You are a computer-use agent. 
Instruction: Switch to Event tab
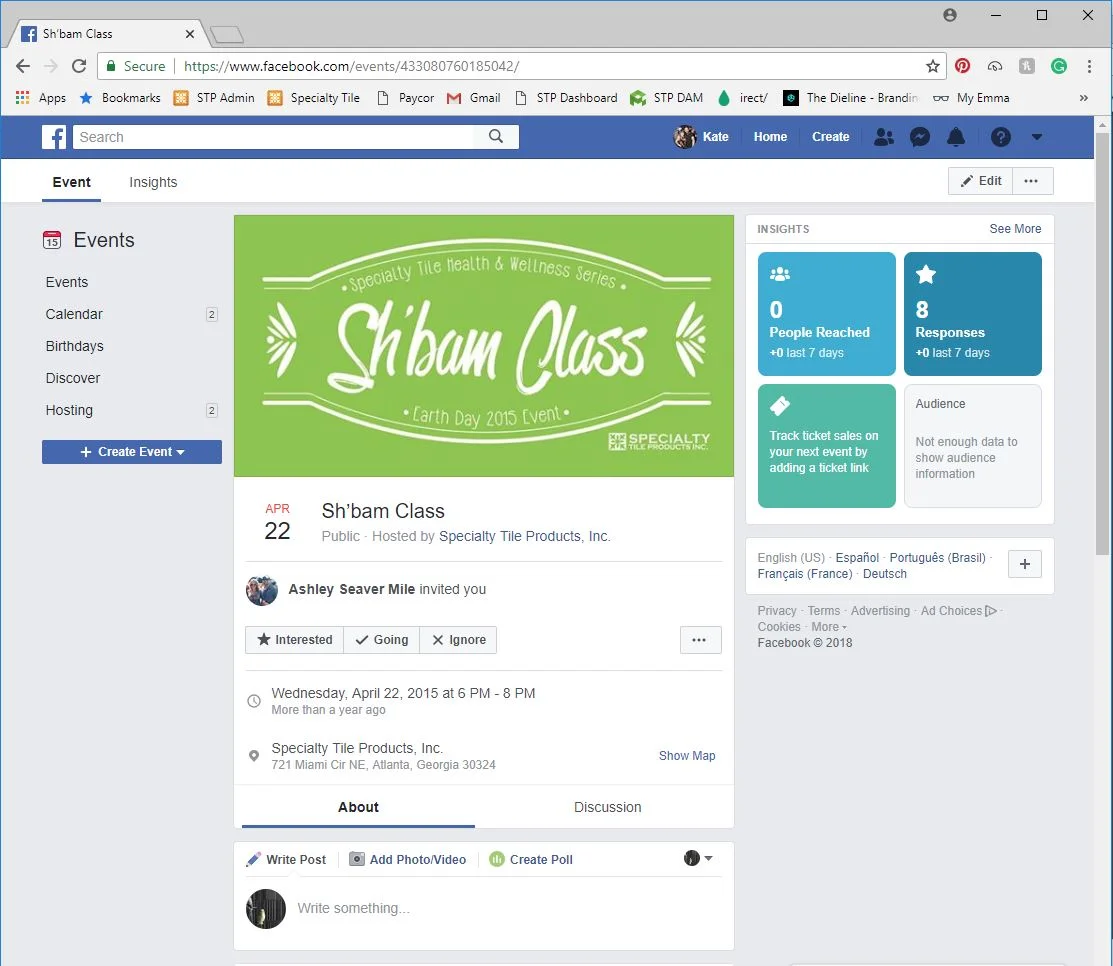(71, 182)
